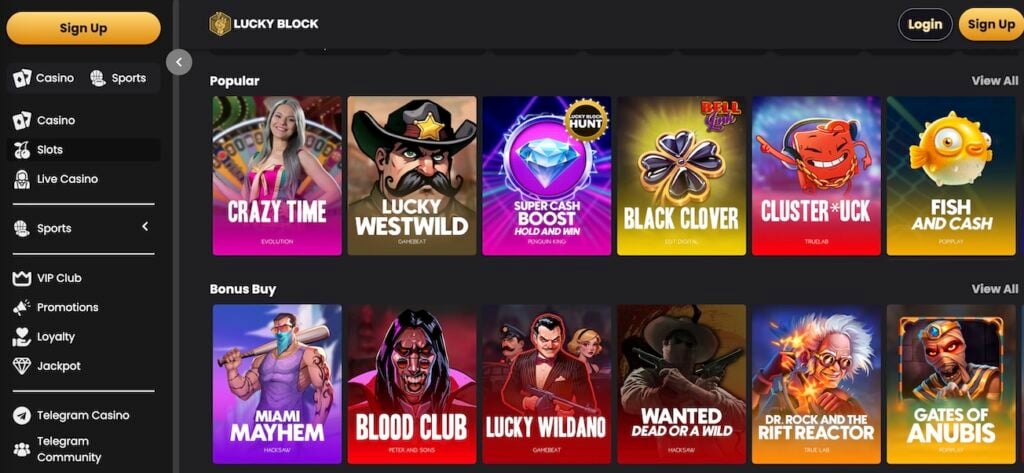Image resolution: width=1024 pixels, height=473 pixels.
Task: Open Gates of Anubis game tile
Action: coord(951,384)
